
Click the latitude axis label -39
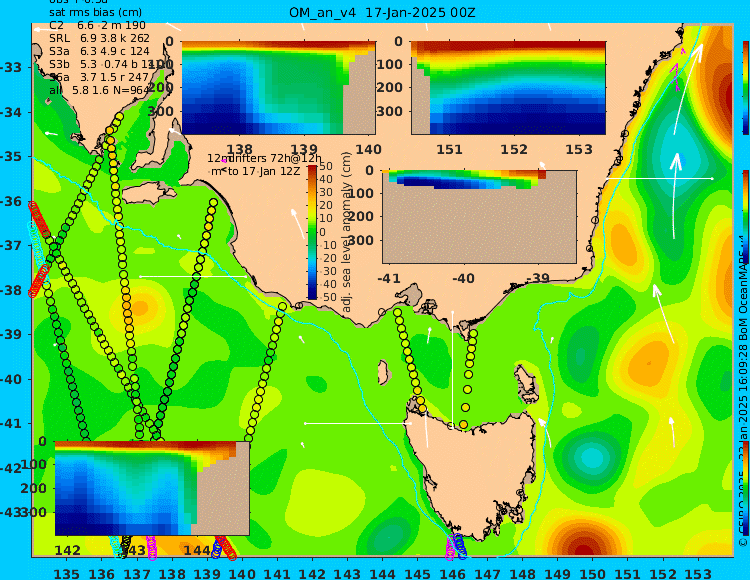point(11,335)
